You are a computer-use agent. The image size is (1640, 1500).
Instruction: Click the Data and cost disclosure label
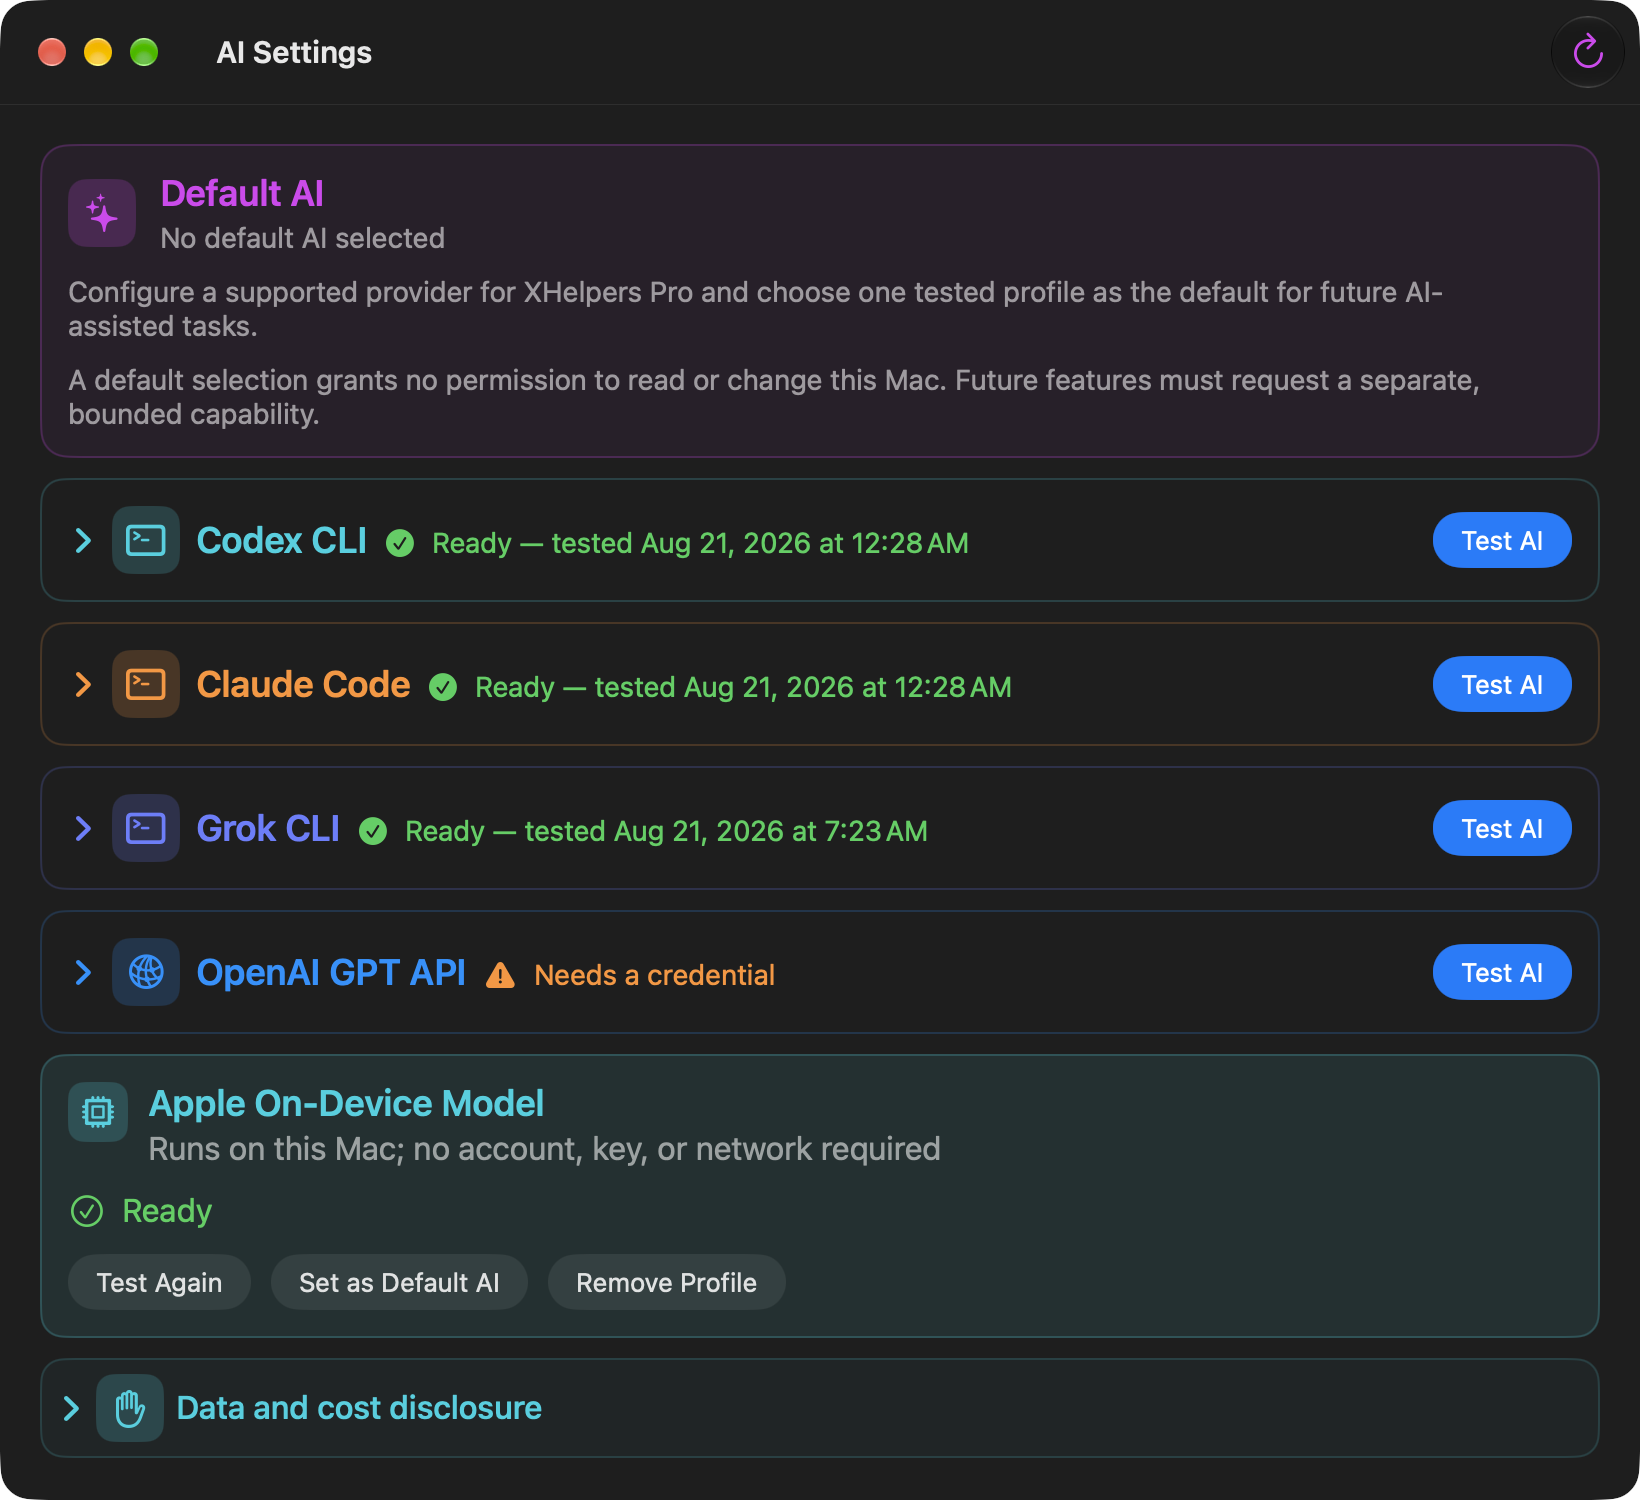(359, 1408)
